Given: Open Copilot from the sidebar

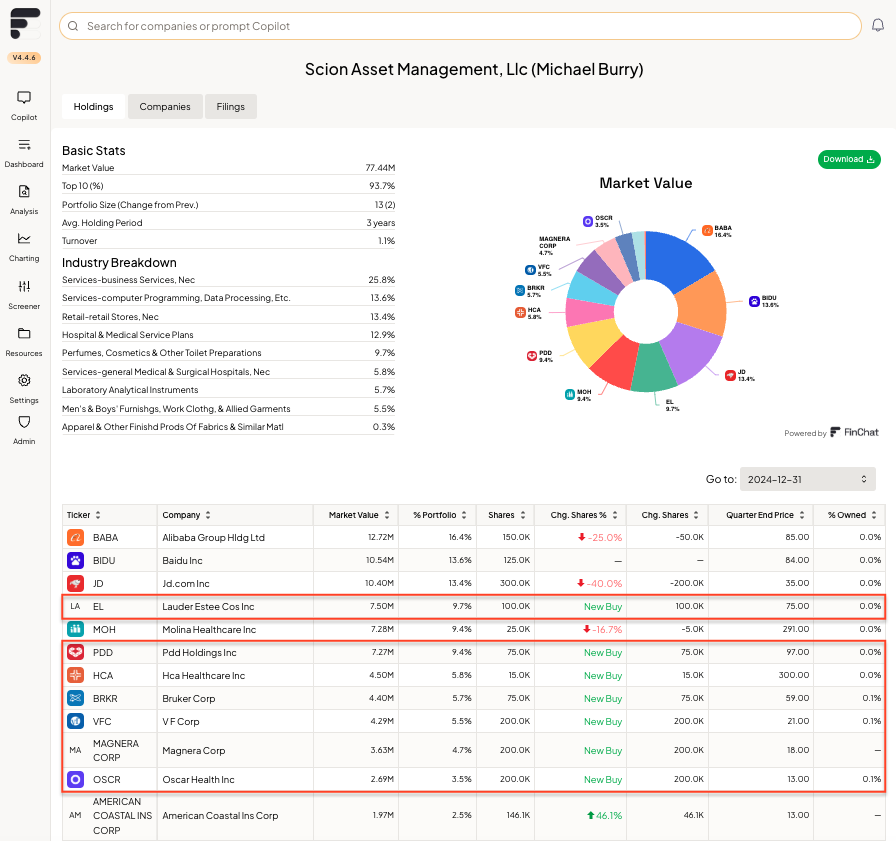Looking at the screenshot, I should pos(24,106).
